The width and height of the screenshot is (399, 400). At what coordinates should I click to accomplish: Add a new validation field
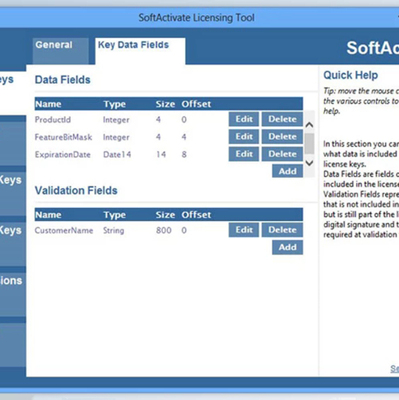287,247
